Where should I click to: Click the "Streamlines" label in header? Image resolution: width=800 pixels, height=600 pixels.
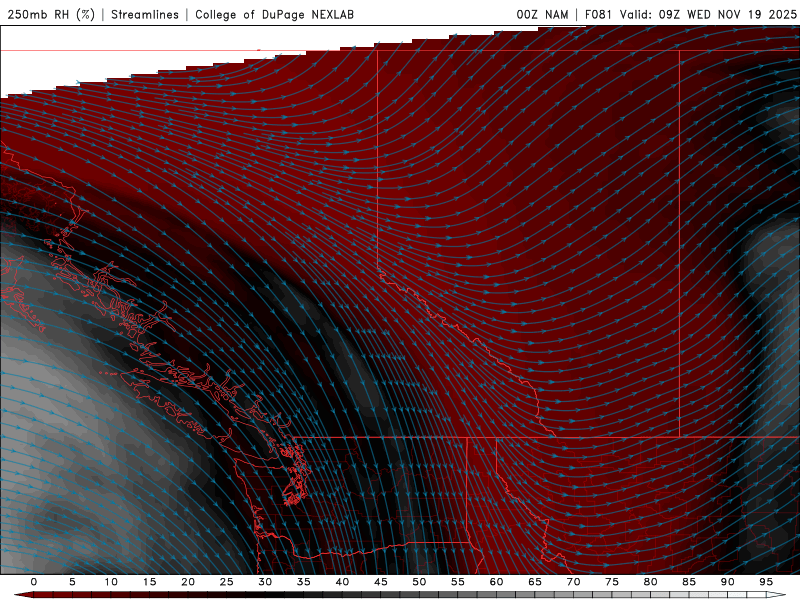(145, 14)
